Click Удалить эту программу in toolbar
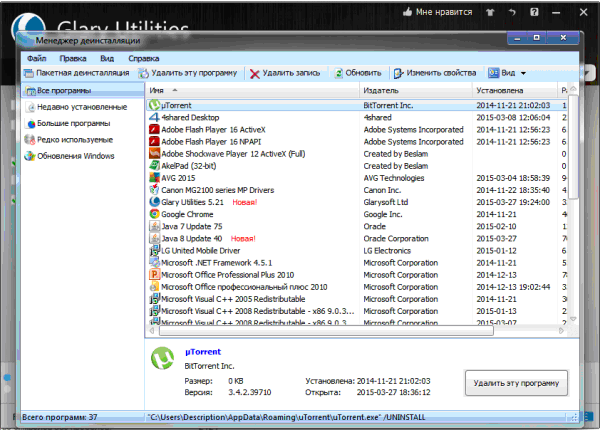Image resolution: width=600 pixels, height=430 pixels. click(190, 73)
